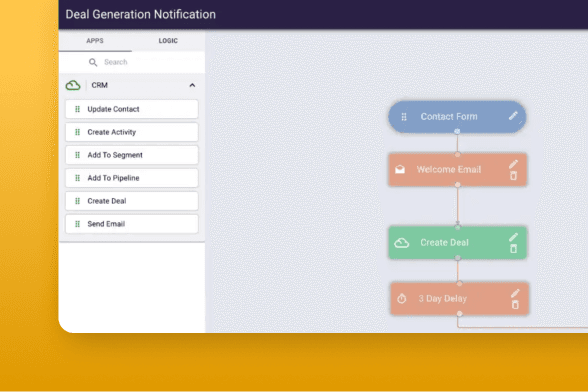Click the Contact Form output connector
Viewport: 588px width, 392px height.
(457, 131)
